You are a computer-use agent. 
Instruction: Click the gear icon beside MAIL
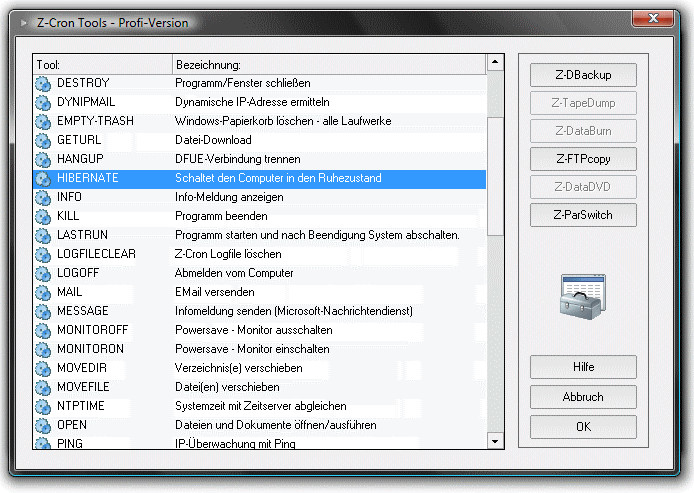click(43, 293)
